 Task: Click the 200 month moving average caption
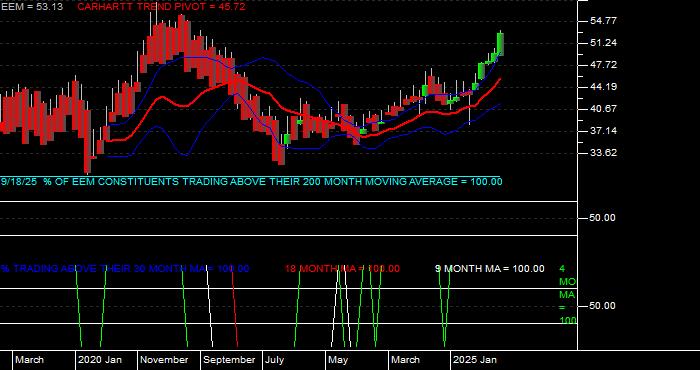click(251, 182)
